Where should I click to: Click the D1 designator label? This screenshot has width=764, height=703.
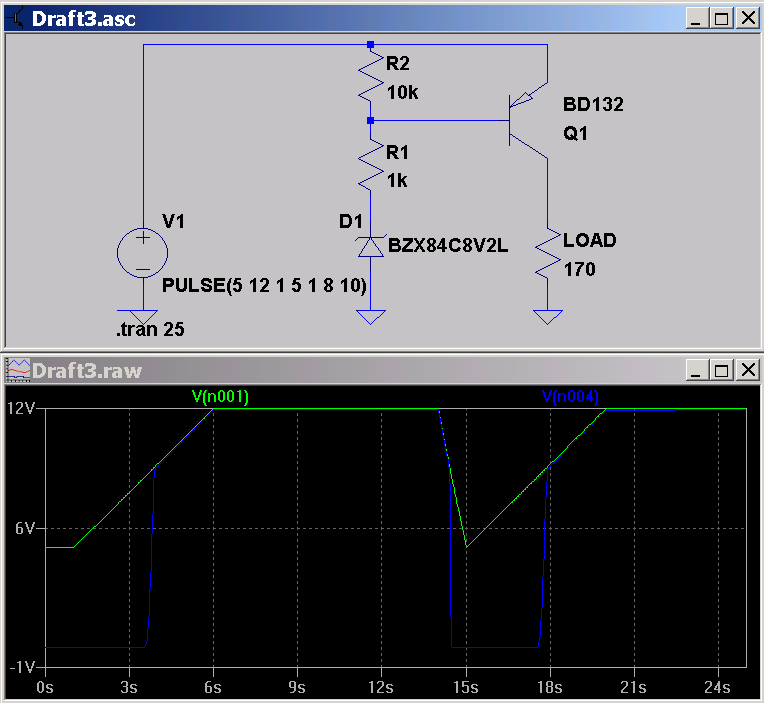pos(351,222)
